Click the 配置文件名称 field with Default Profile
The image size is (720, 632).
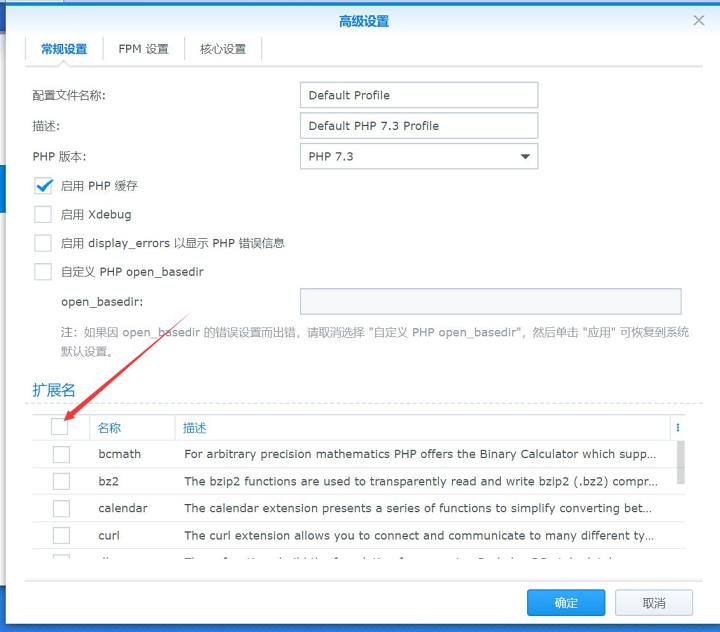[x=419, y=95]
